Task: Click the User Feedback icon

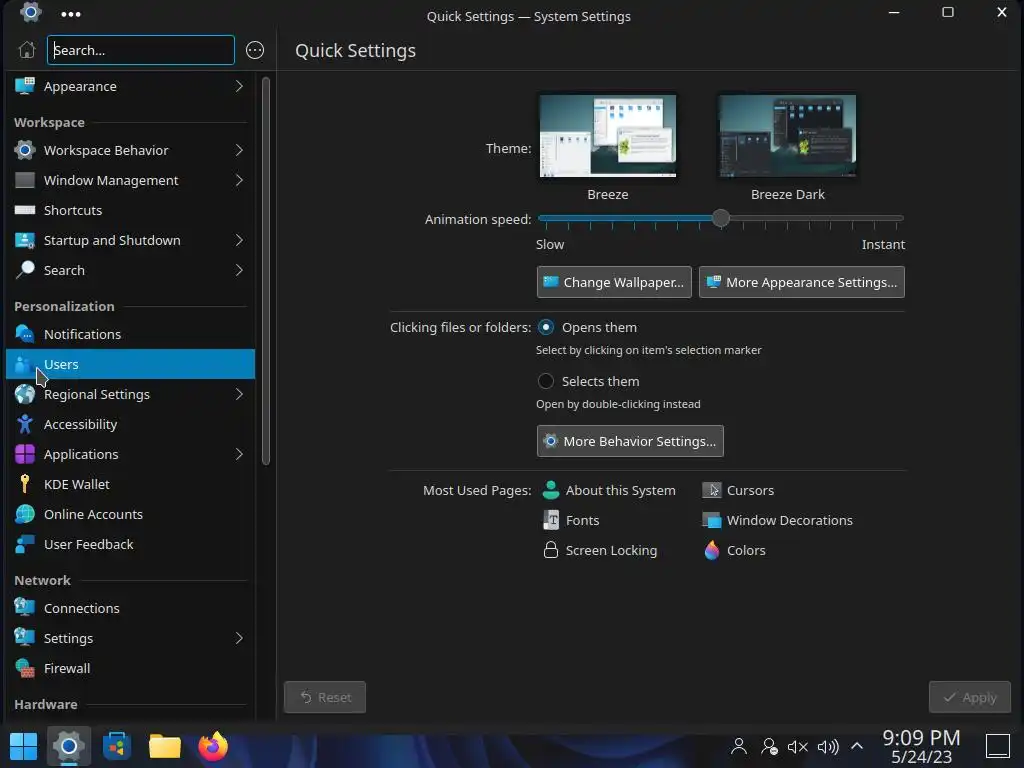Action: coord(25,544)
